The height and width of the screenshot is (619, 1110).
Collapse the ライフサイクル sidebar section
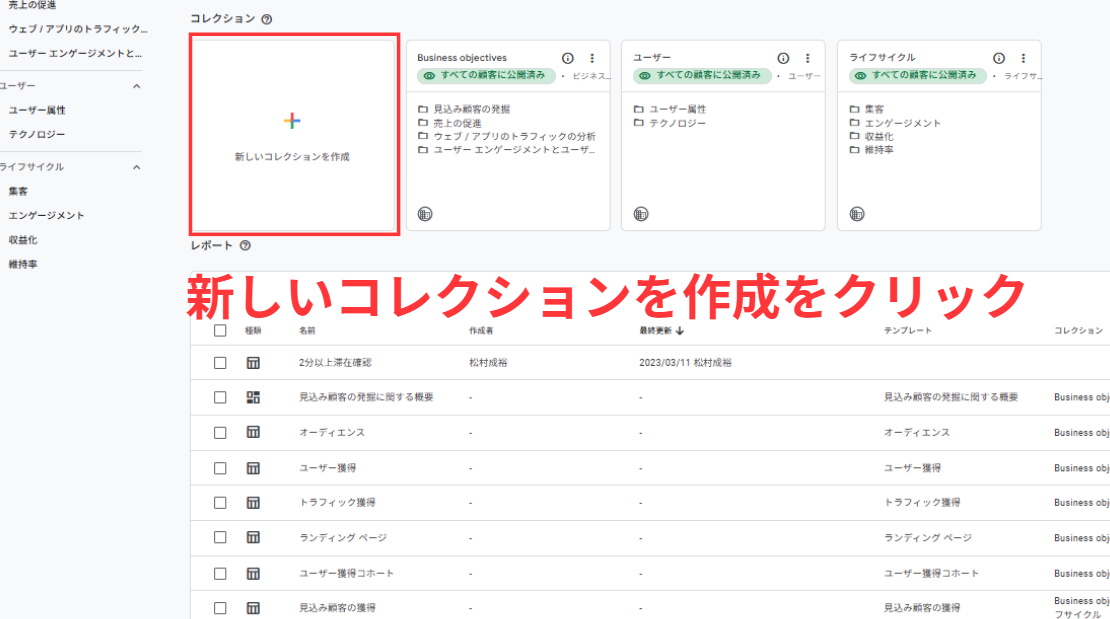point(137,167)
